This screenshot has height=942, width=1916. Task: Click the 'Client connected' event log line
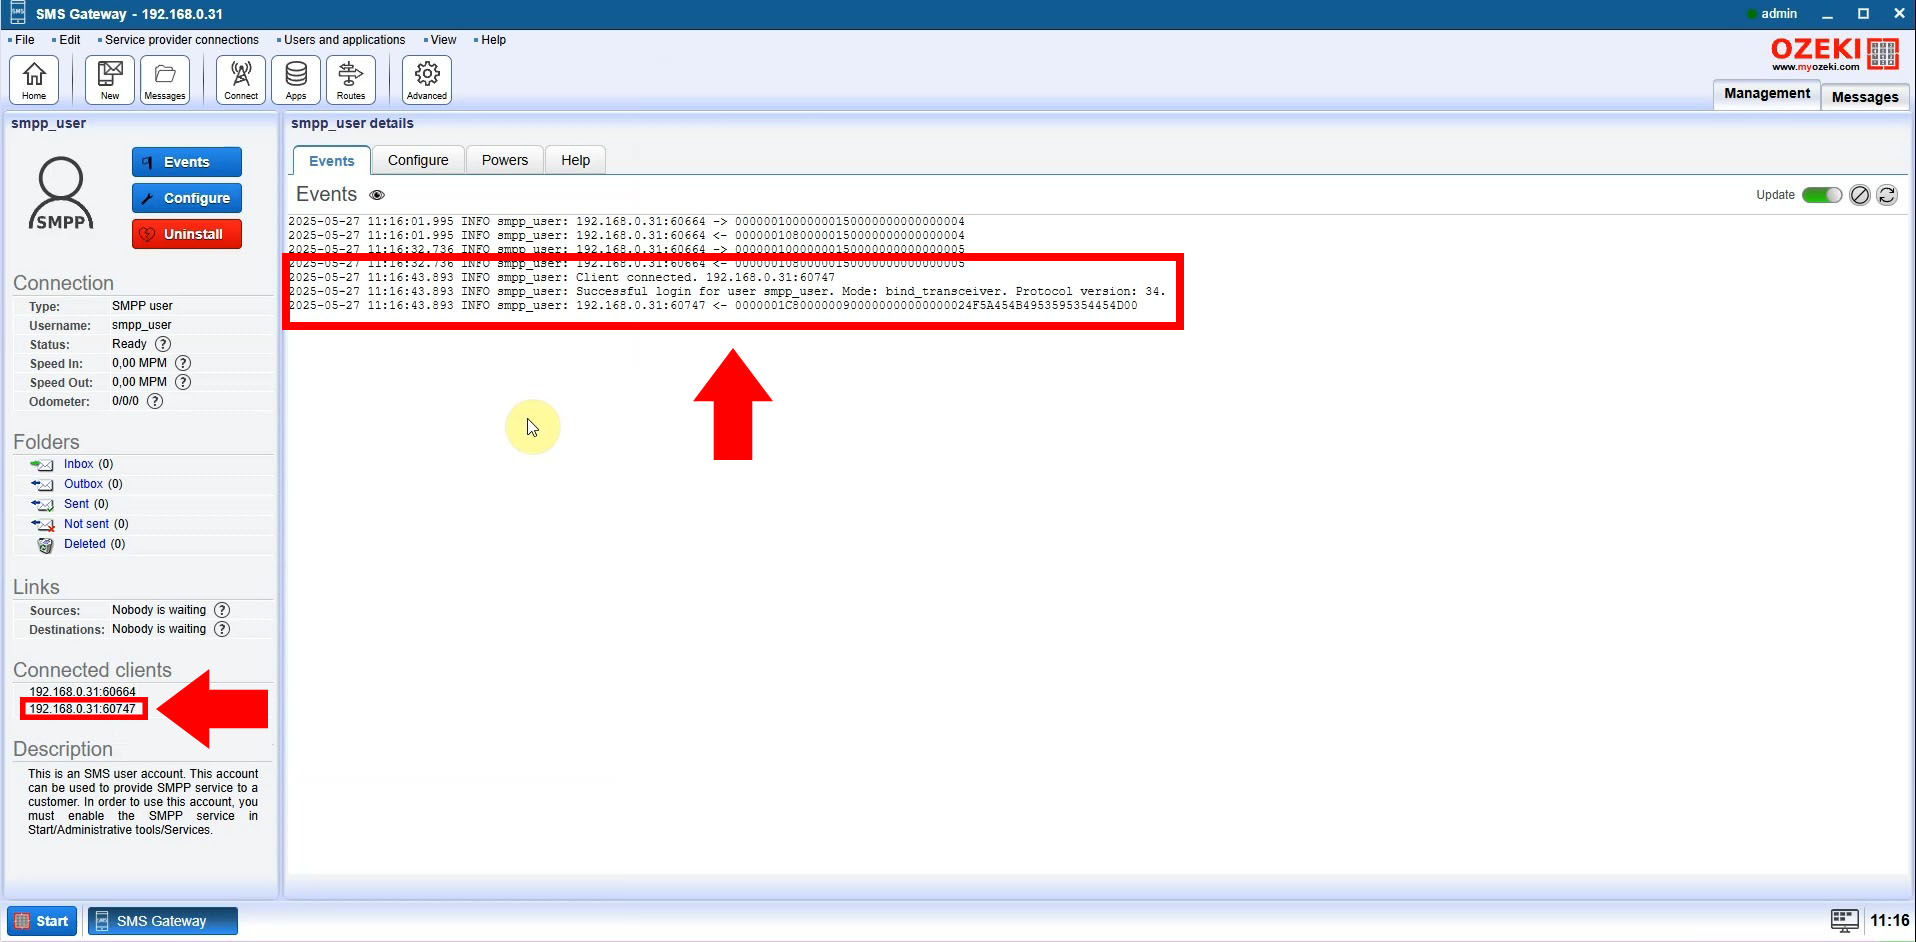pyautogui.click(x=562, y=278)
